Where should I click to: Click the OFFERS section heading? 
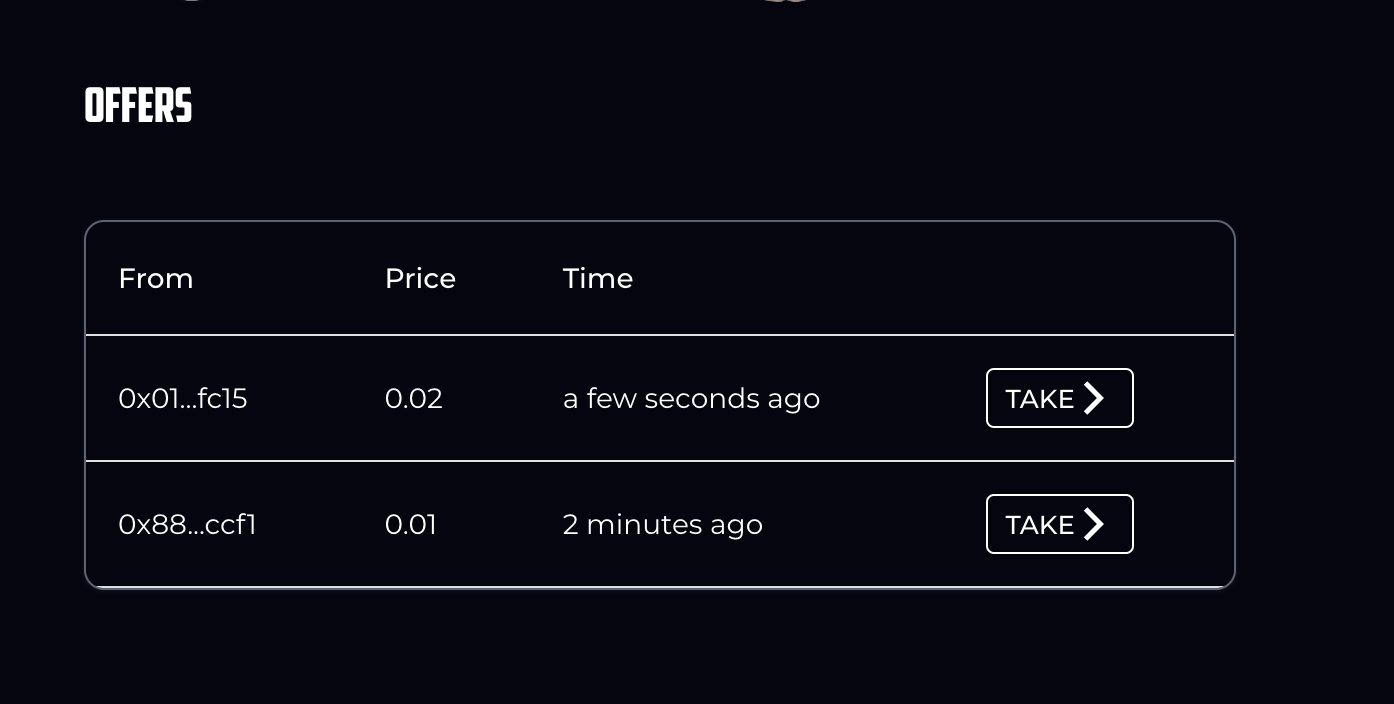tap(138, 105)
